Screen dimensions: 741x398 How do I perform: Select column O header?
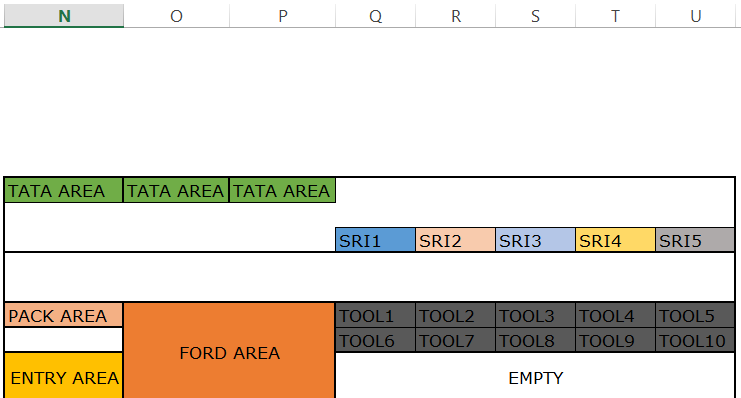pos(176,16)
